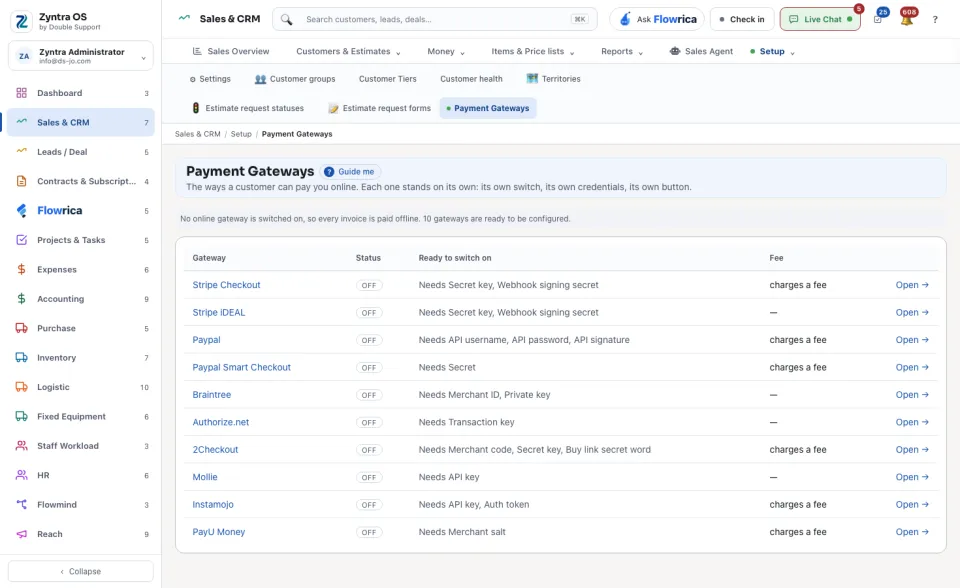Click the Fee column header
The width and height of the screenshot is (960, 588).
776,258
